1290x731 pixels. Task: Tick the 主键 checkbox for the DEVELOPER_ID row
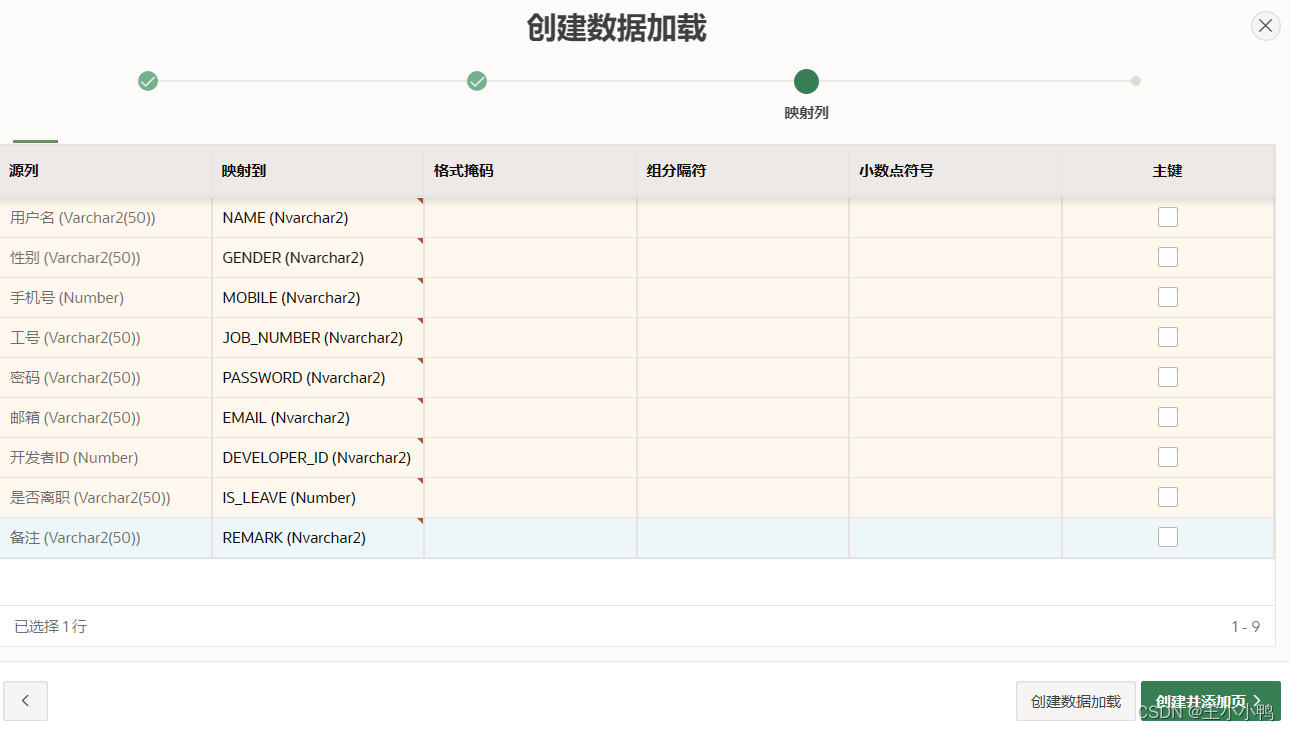pyautogui.click(x=1167, y=457)
